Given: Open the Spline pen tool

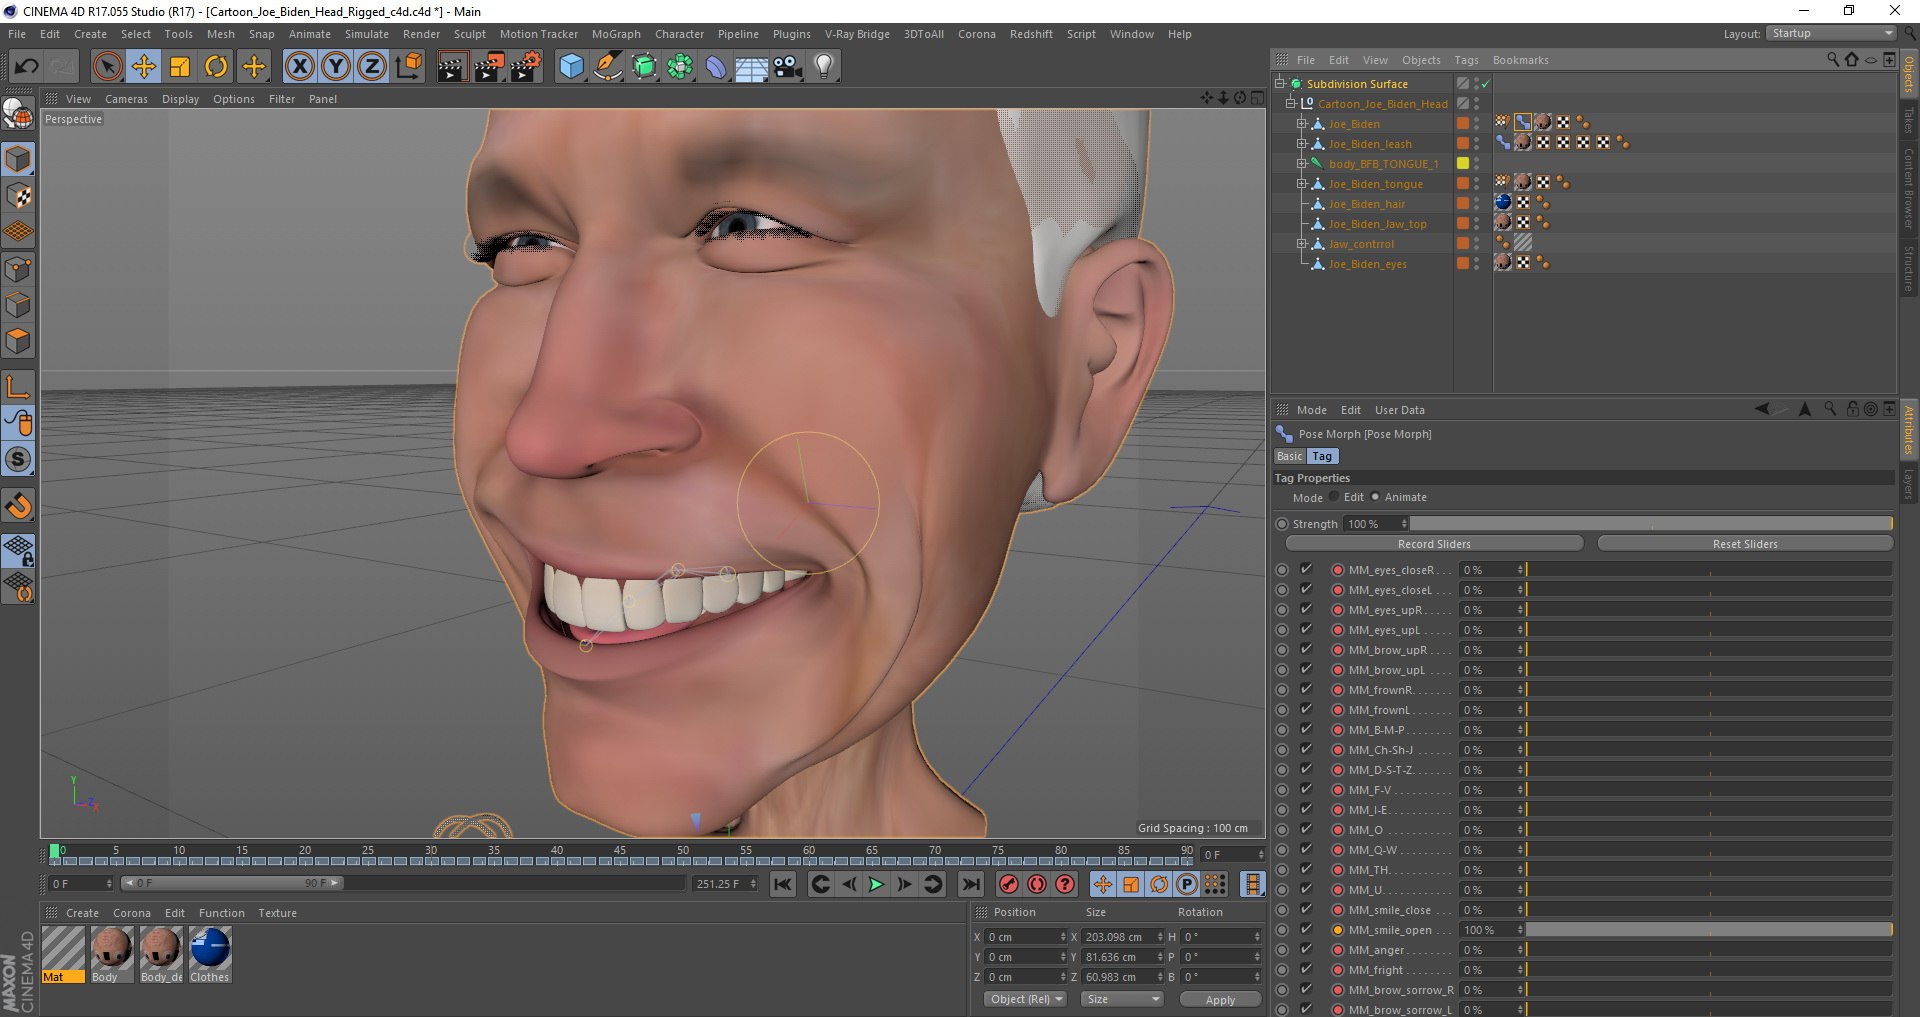Looking at the screenshot, I should point(607,67).
